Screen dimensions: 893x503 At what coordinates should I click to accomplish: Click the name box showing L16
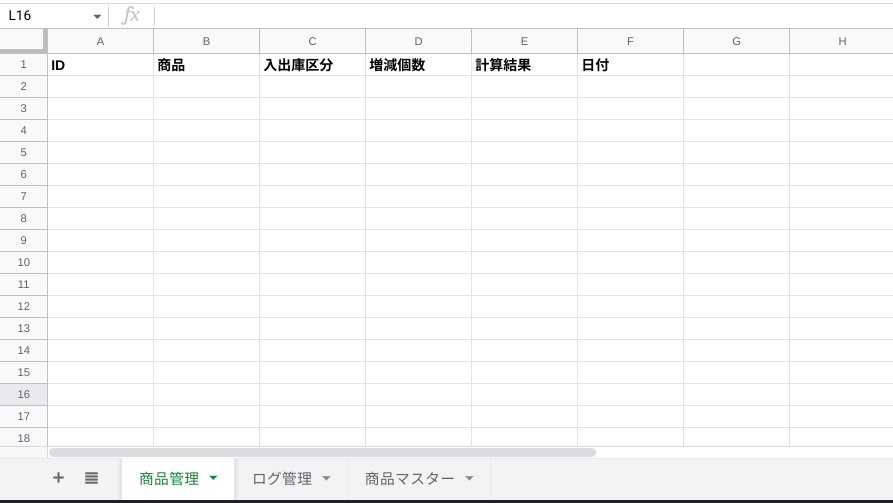tap(45, 16)
